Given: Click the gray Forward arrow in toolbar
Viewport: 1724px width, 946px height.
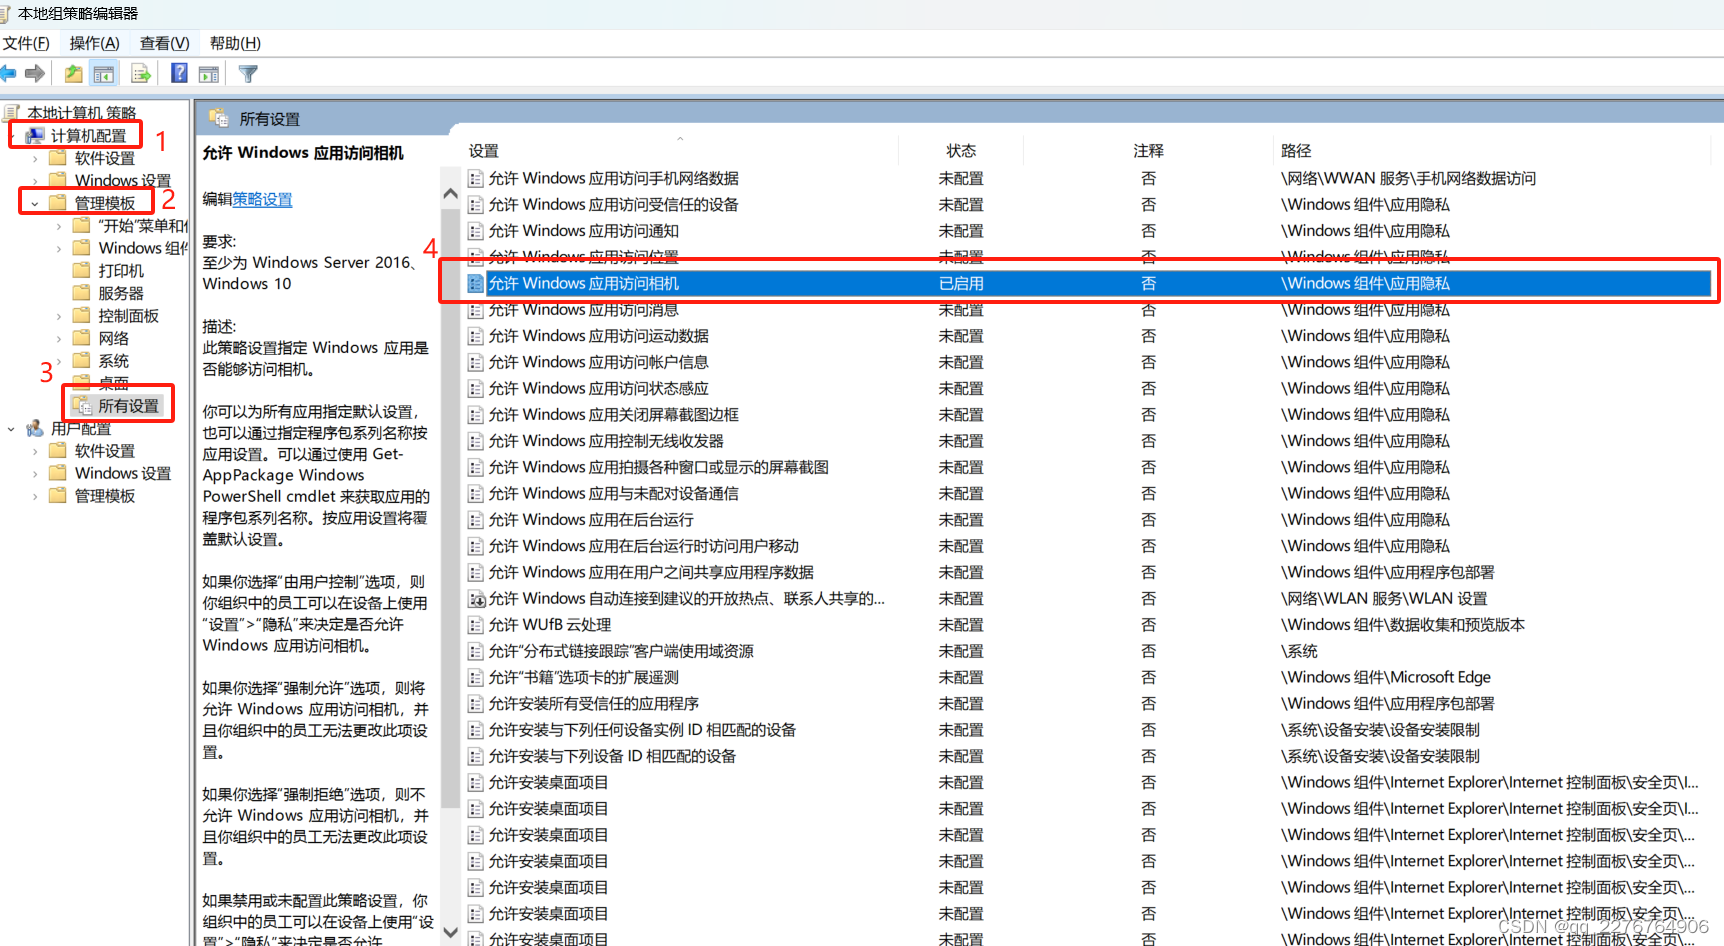Looking at the screenshot, I should [36, 73].
